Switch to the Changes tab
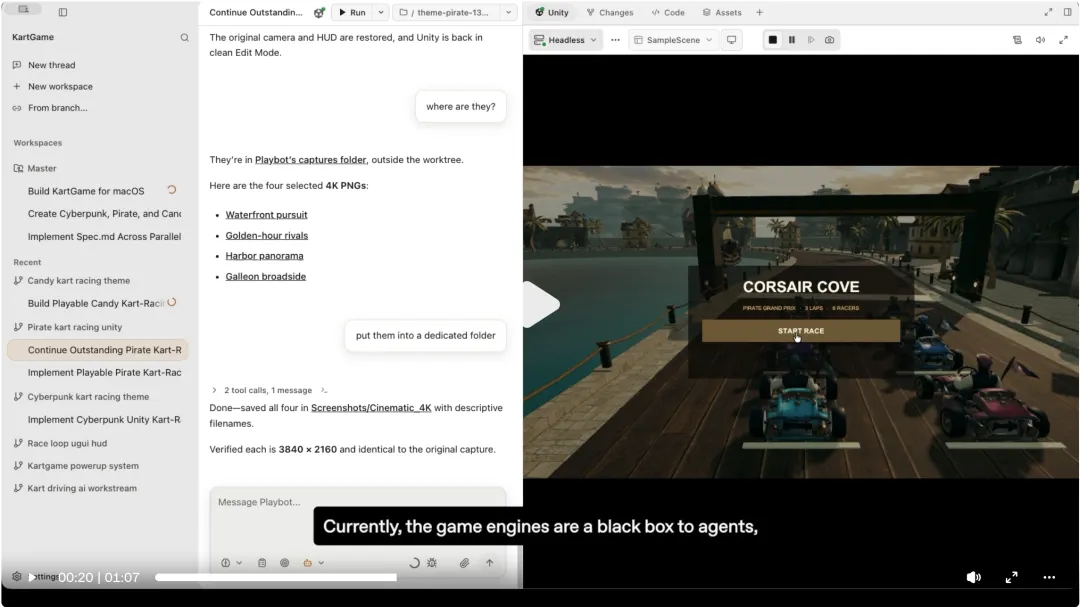This screenshot has height=607, width=1080. coord(610,12)
